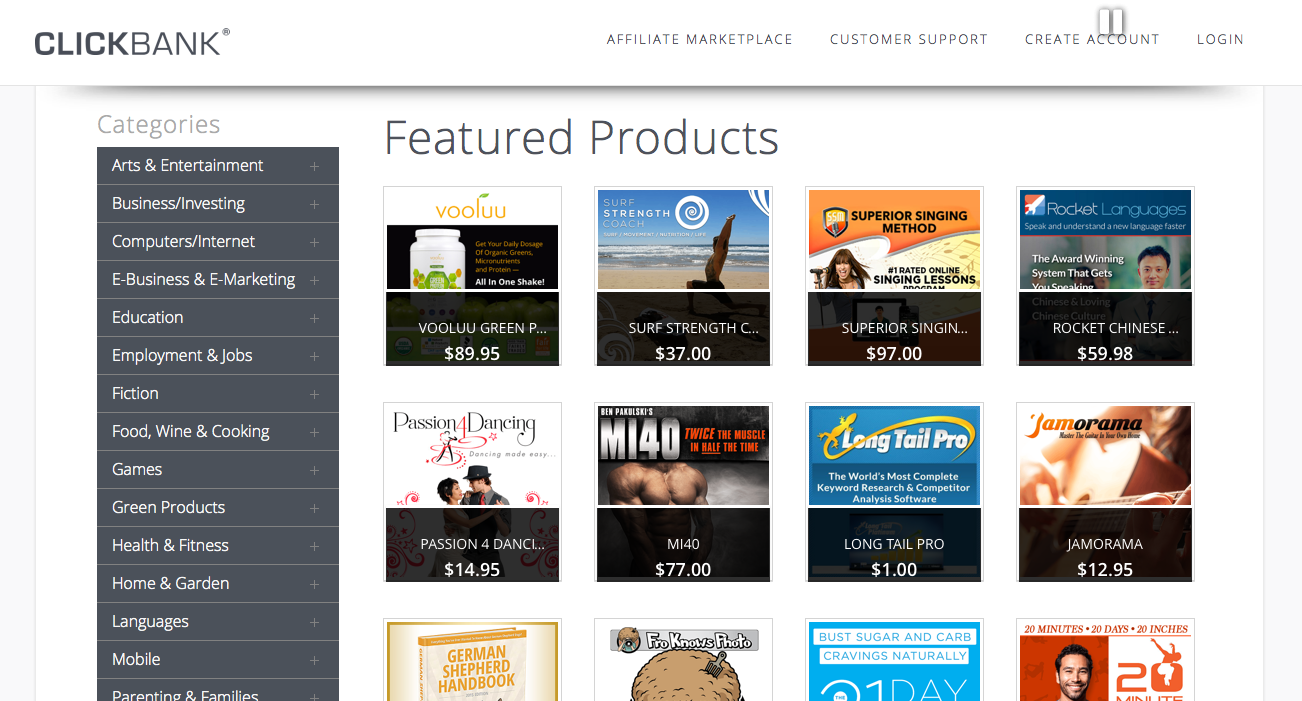Expand Green Products plus icon

coord(314,508)
